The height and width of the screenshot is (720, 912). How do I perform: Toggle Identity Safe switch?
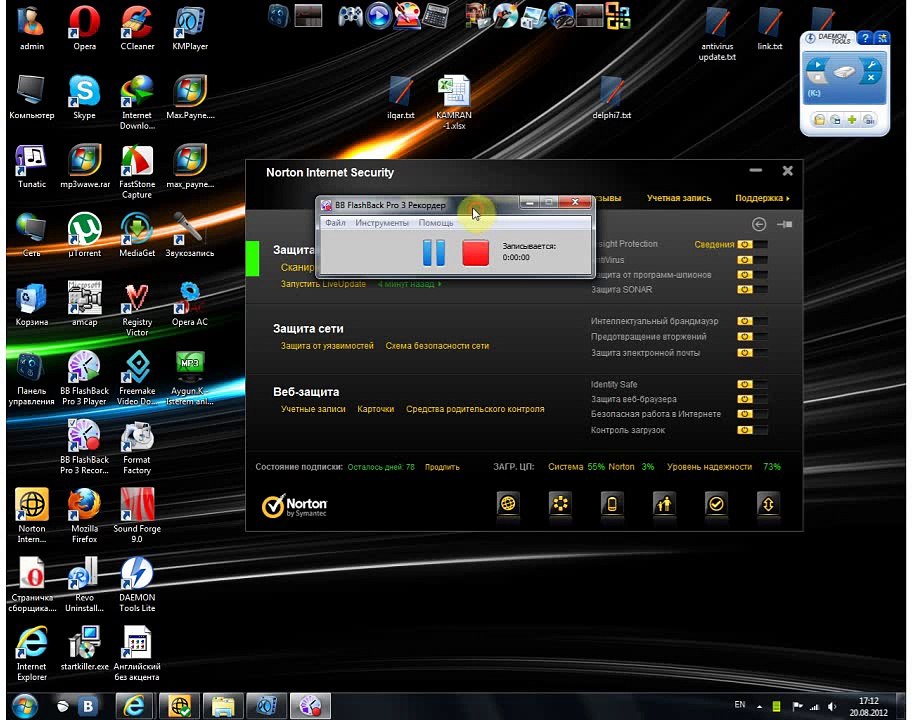click(752, 384)
